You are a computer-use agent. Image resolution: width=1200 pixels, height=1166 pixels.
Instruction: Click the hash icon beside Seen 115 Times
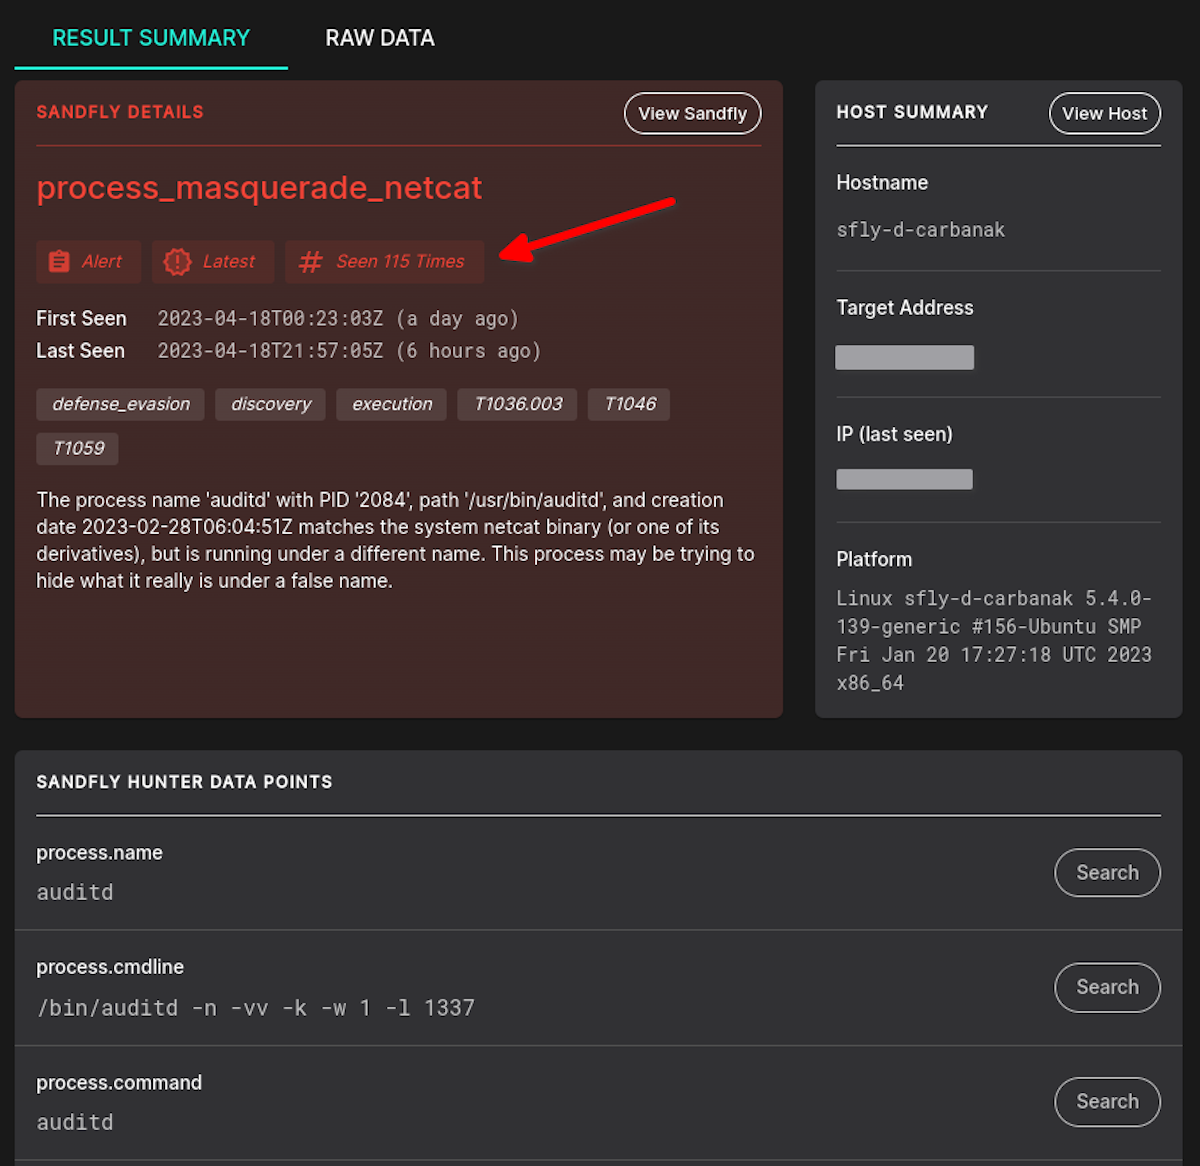tap(311, 262)
